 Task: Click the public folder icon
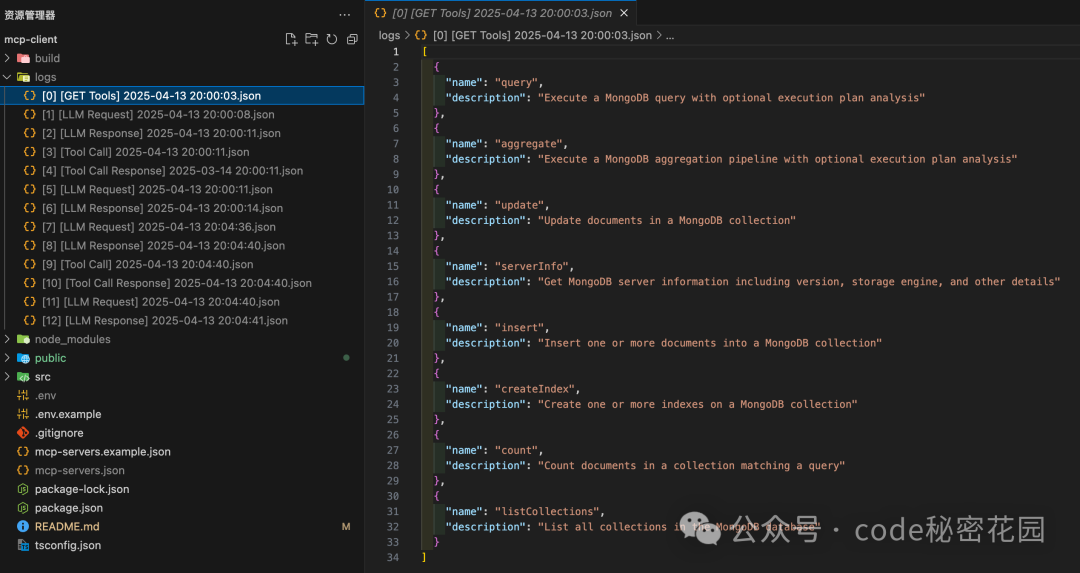pos(23,358)
